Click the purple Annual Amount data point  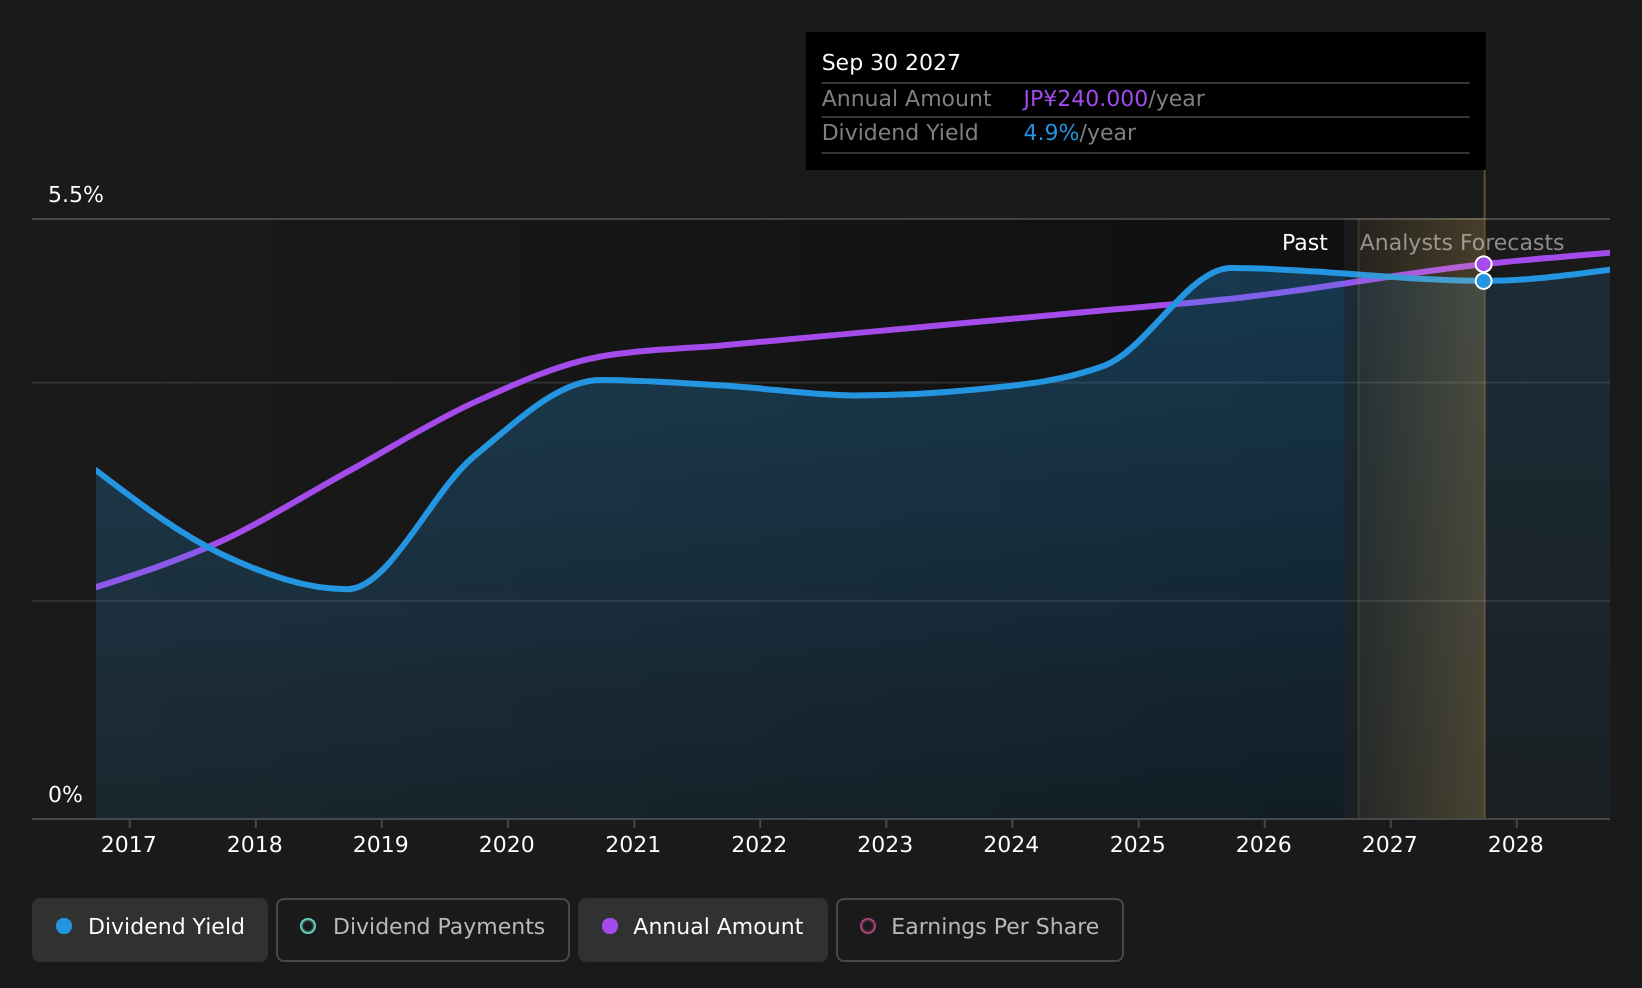pos(1484,264)
